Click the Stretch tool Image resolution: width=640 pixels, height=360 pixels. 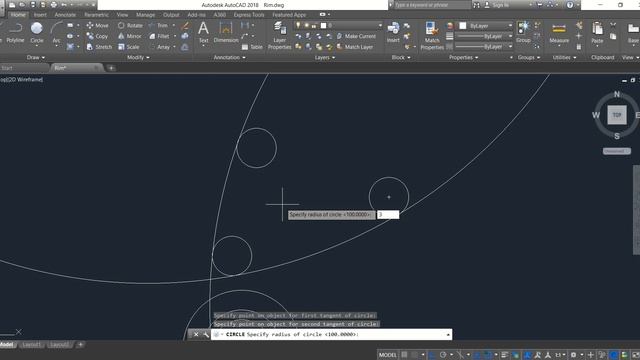(99, 47)
